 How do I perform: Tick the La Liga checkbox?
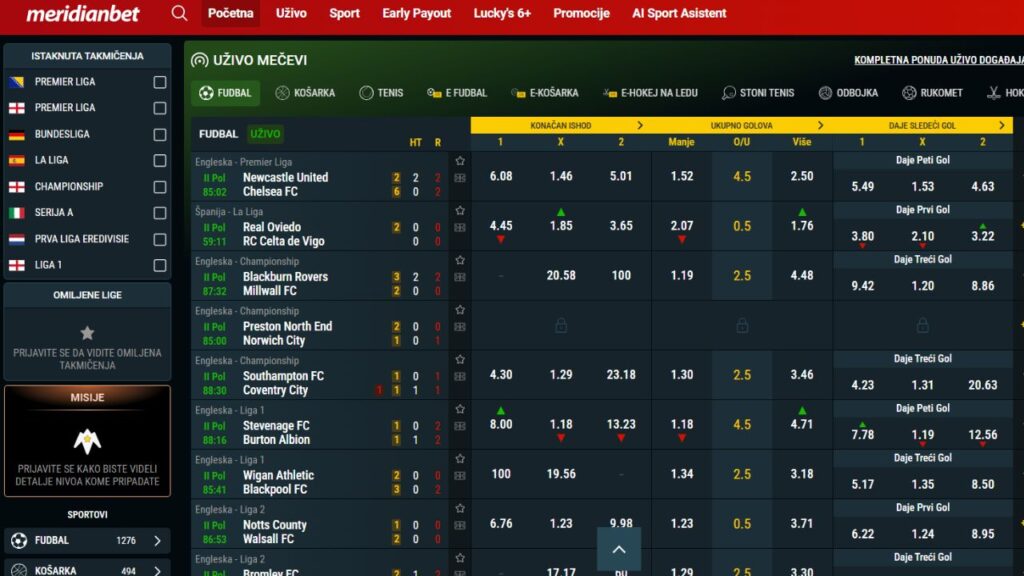pos(160,161)
